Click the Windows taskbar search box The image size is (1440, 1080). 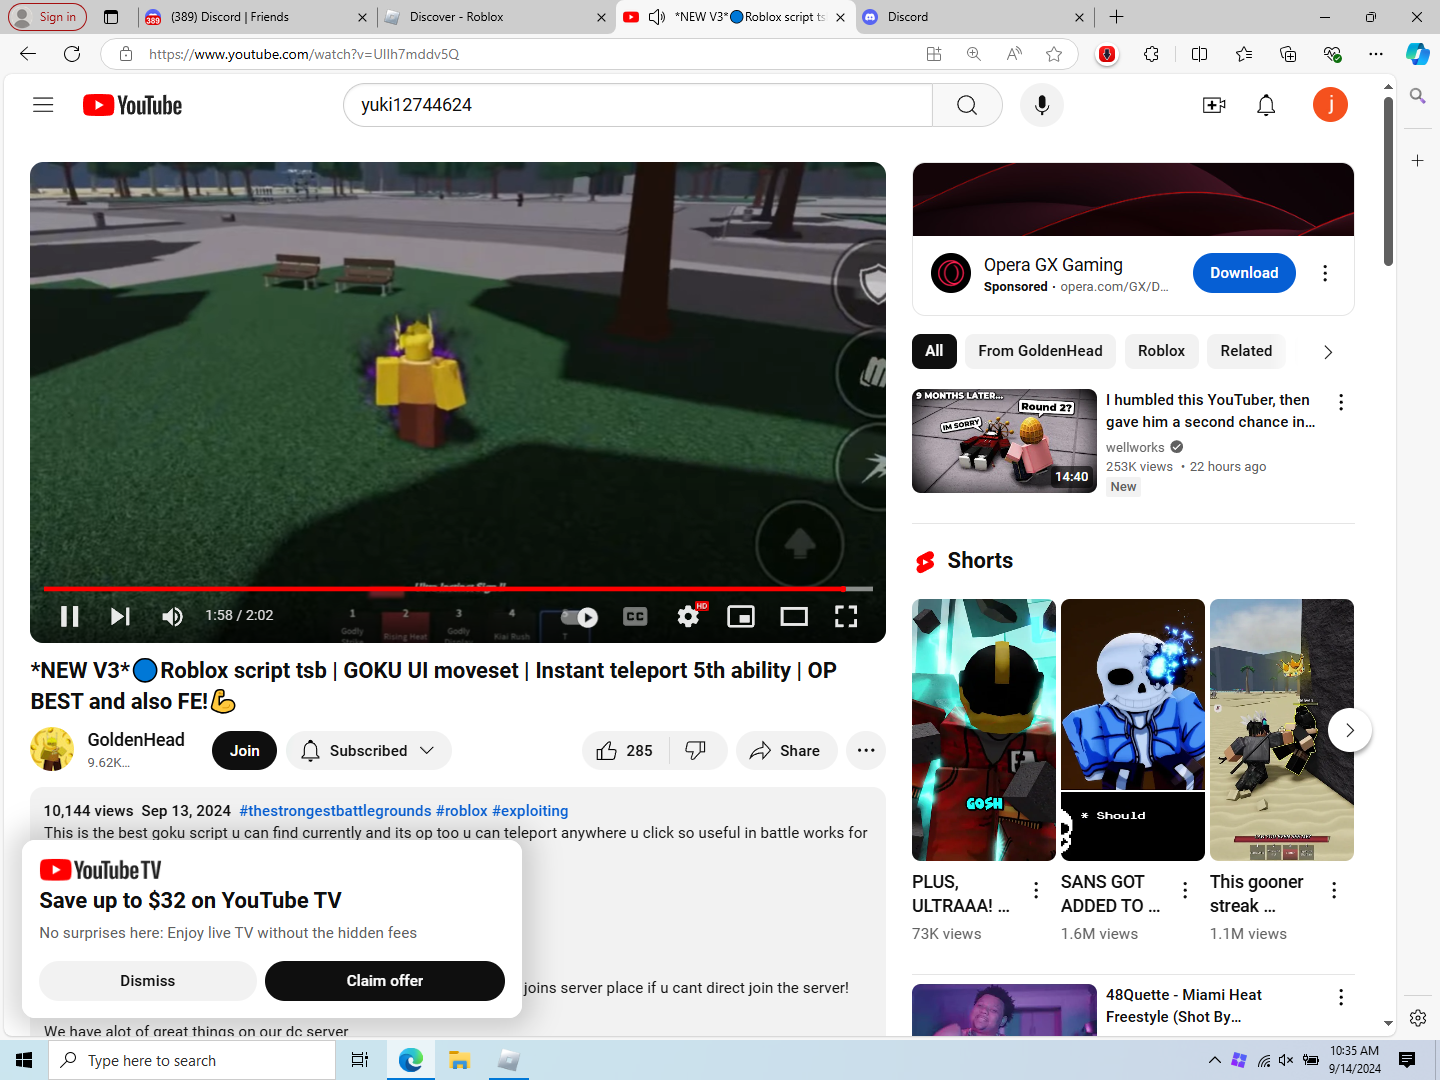(x=192, y=1060)
